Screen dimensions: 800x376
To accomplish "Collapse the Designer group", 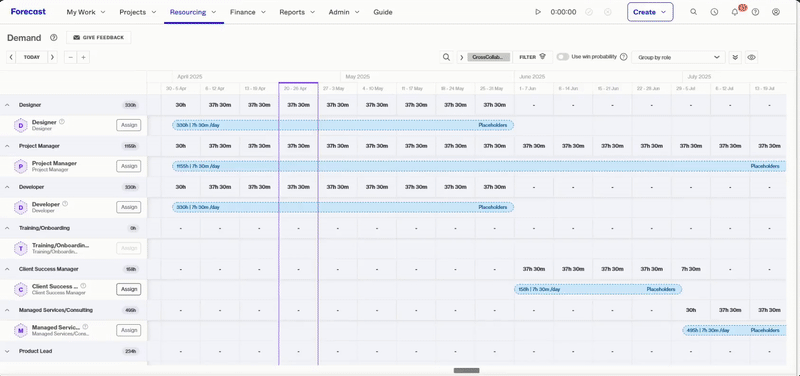I will [x=7, y=105].
